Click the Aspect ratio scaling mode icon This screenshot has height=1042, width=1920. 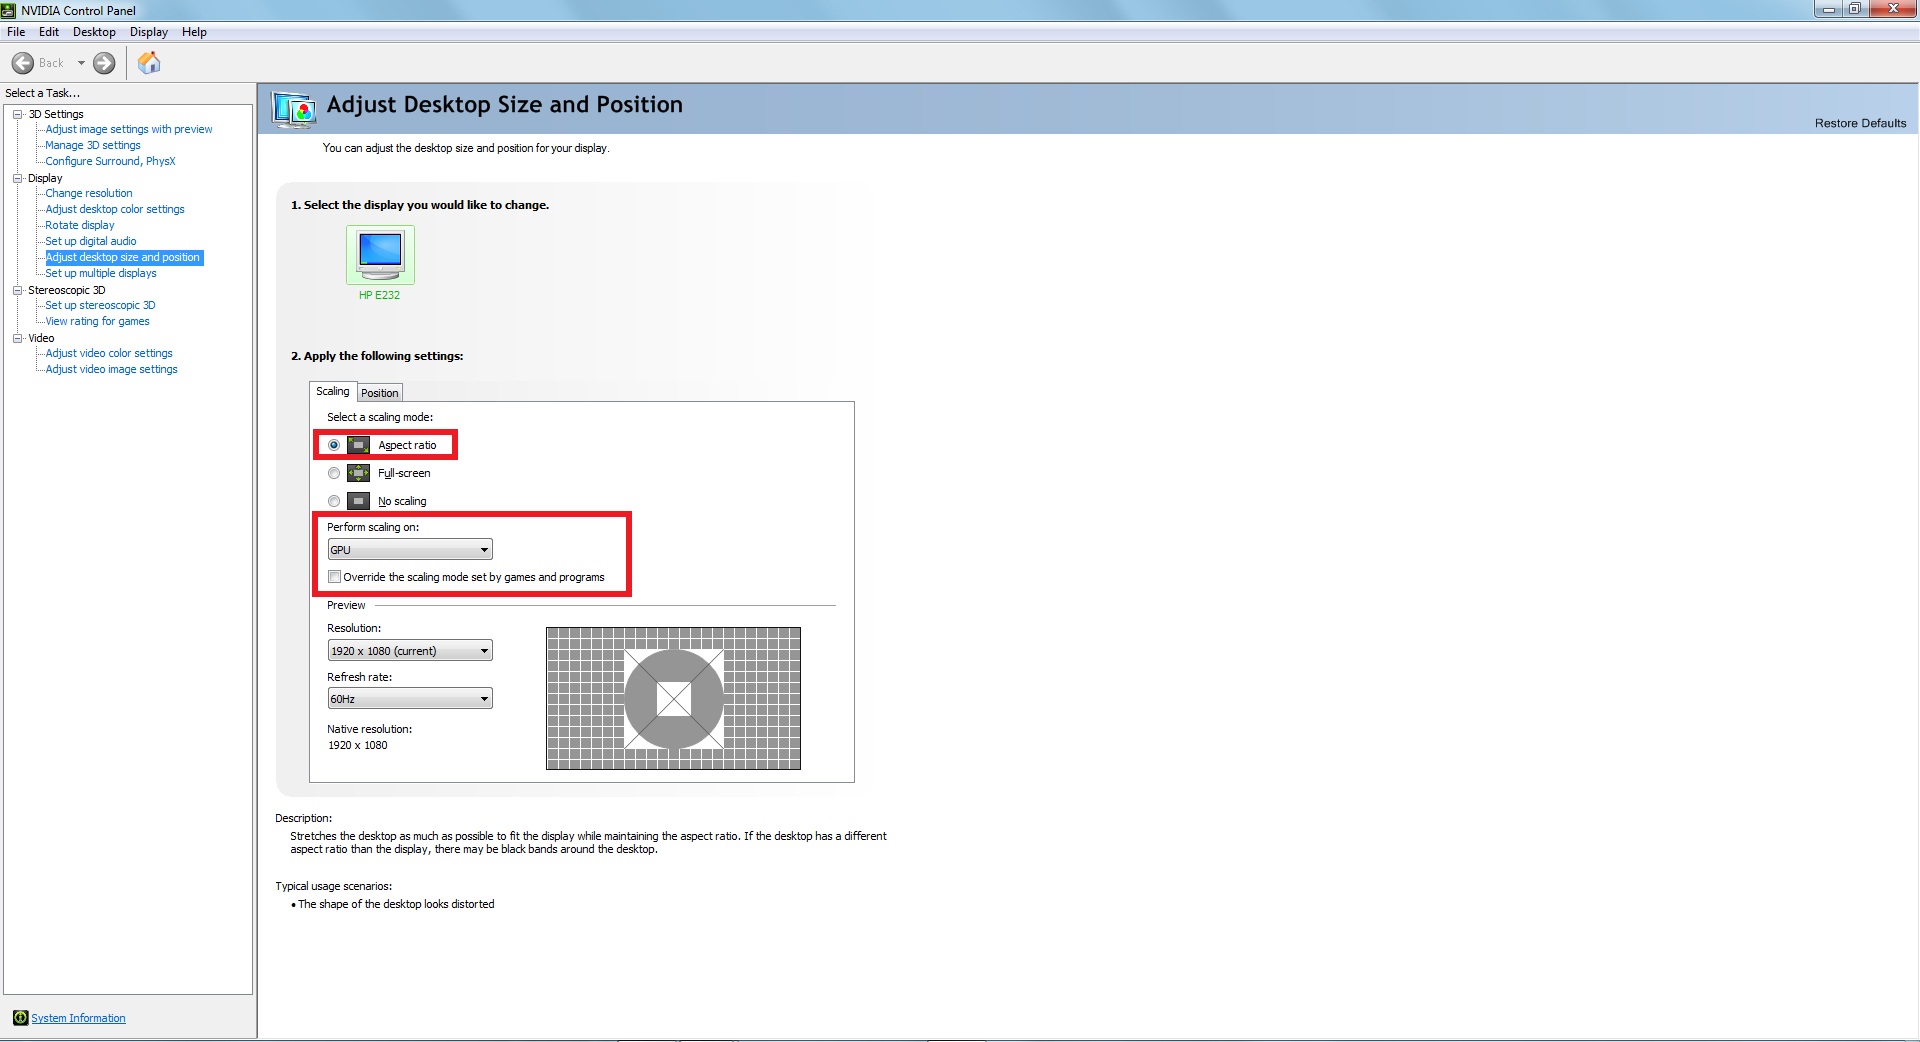[358, 445]
